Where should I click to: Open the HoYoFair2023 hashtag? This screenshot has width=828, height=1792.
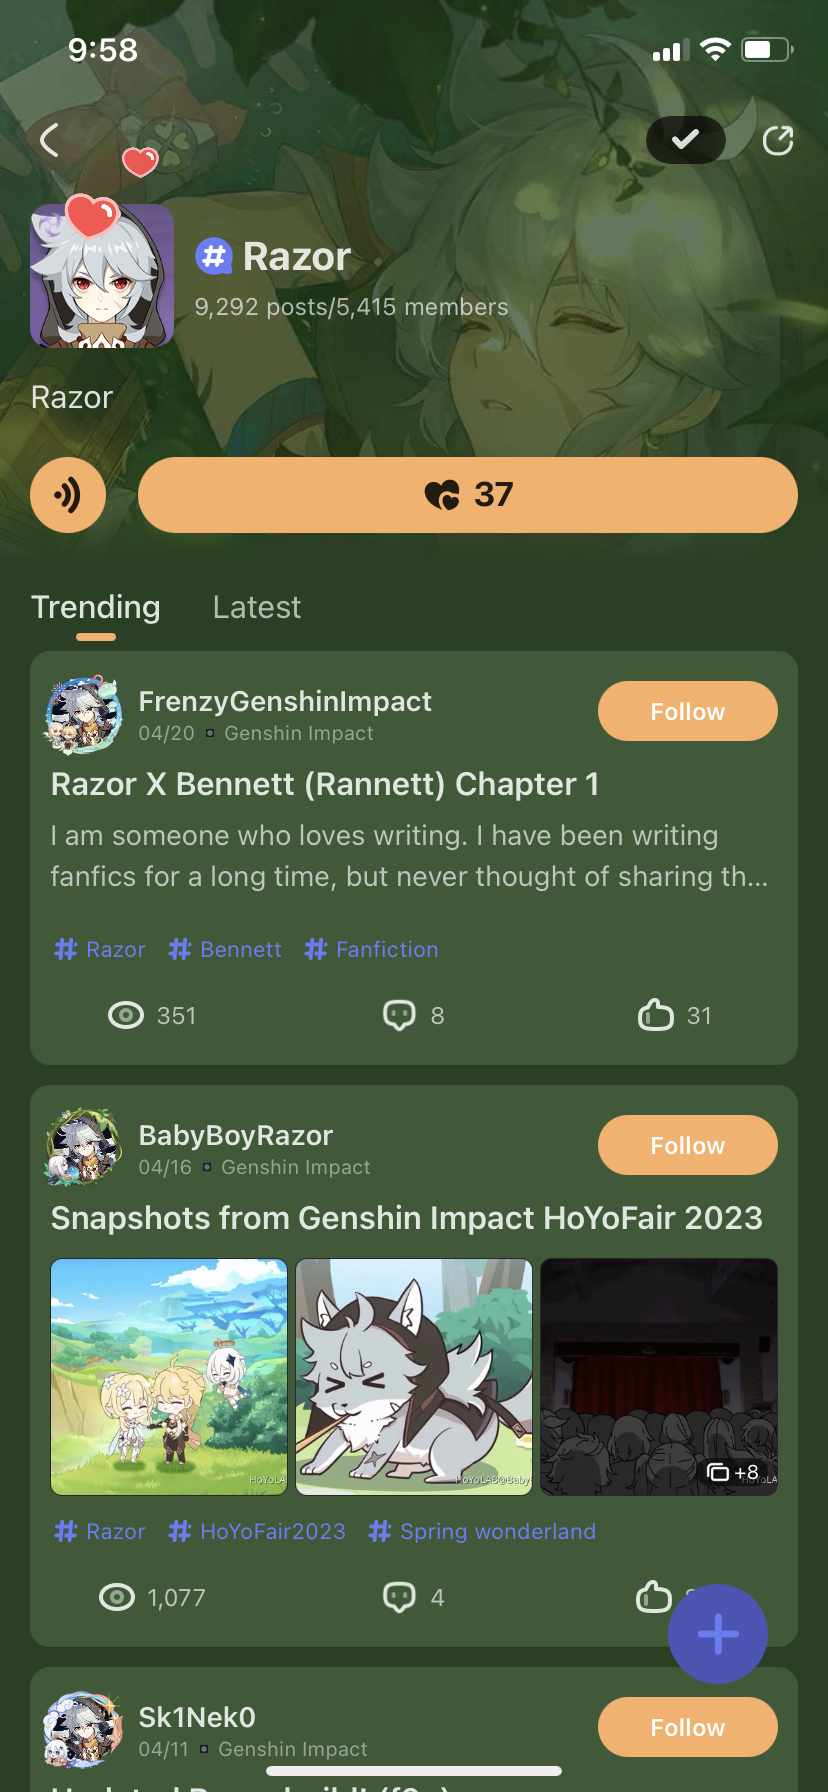coord(258,1531)
